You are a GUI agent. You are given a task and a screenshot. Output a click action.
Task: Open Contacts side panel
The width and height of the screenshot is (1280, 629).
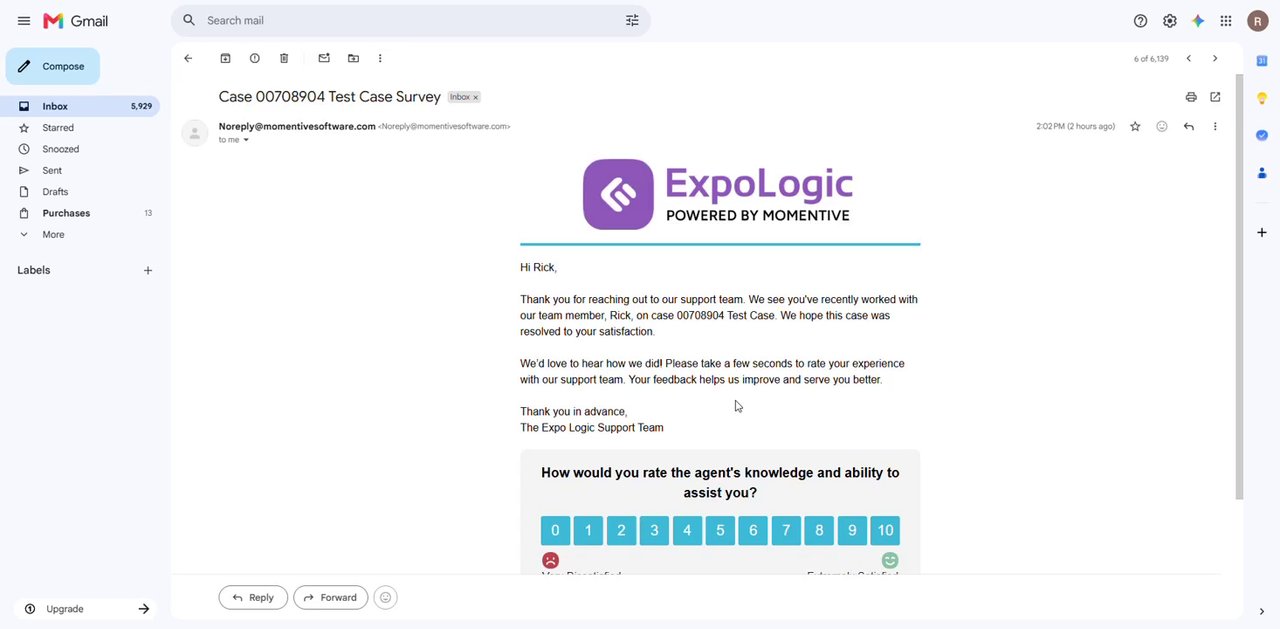1262,172
